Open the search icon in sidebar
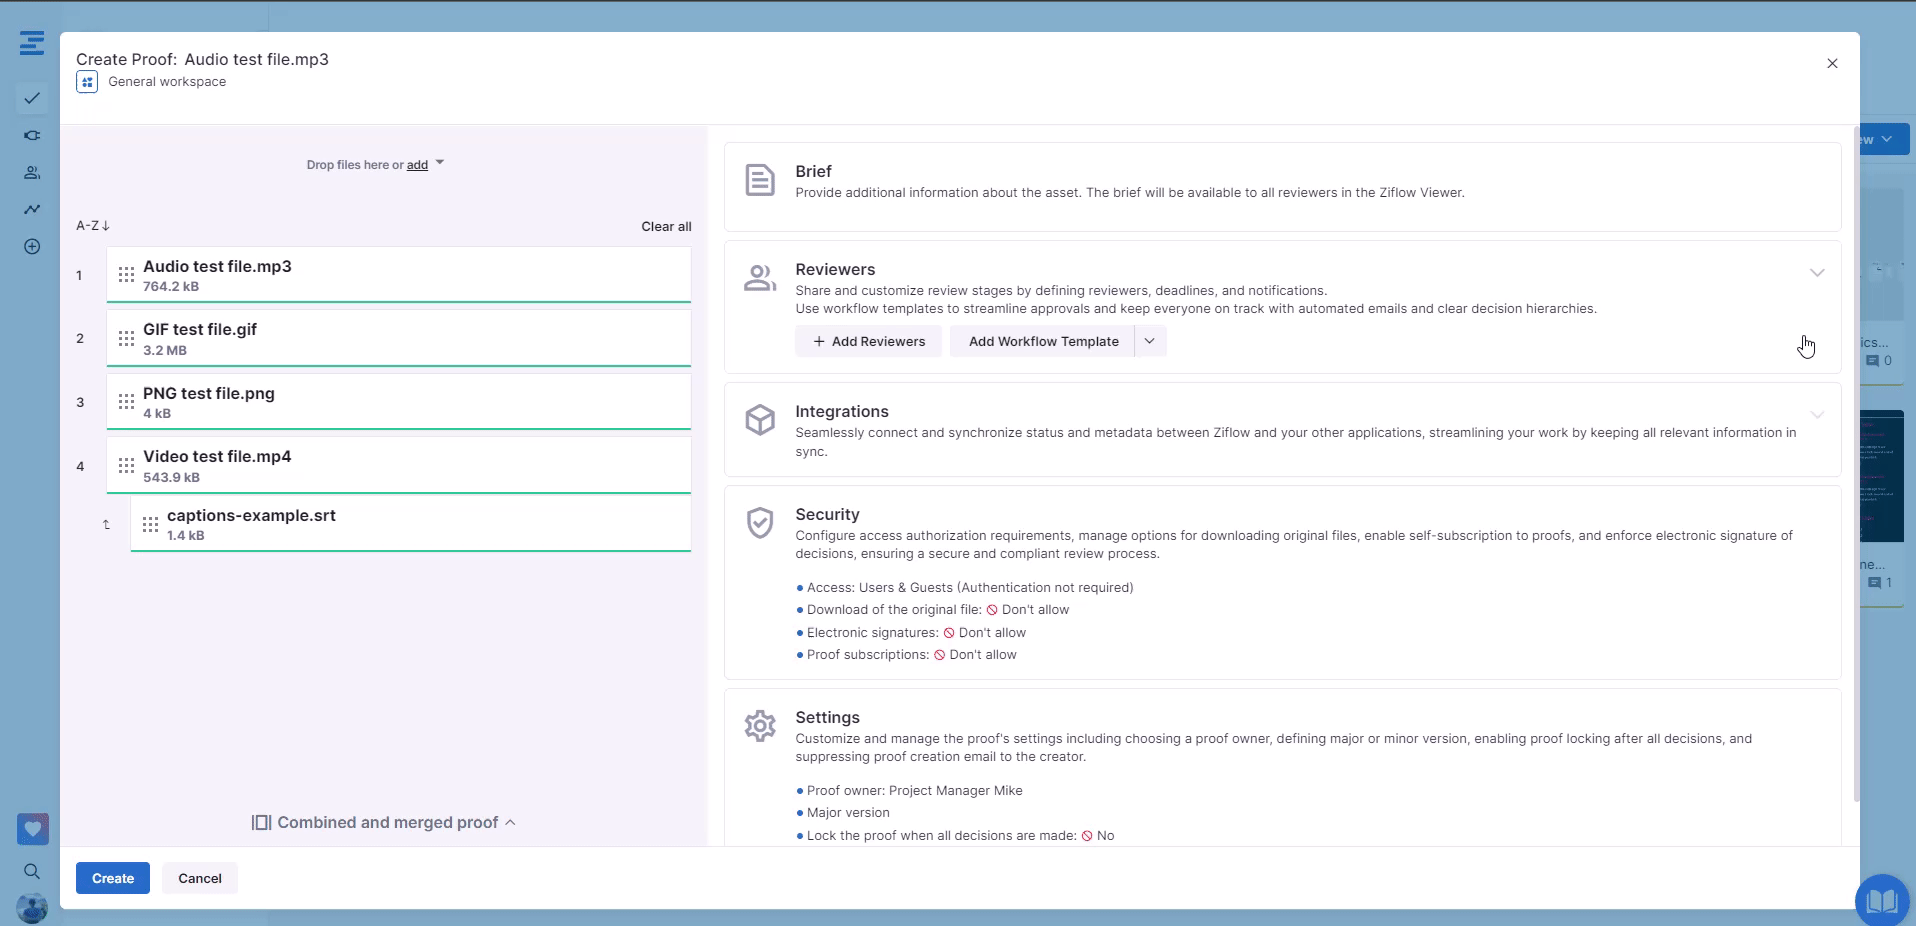The image size is (1916, 926). coord(32,871)
